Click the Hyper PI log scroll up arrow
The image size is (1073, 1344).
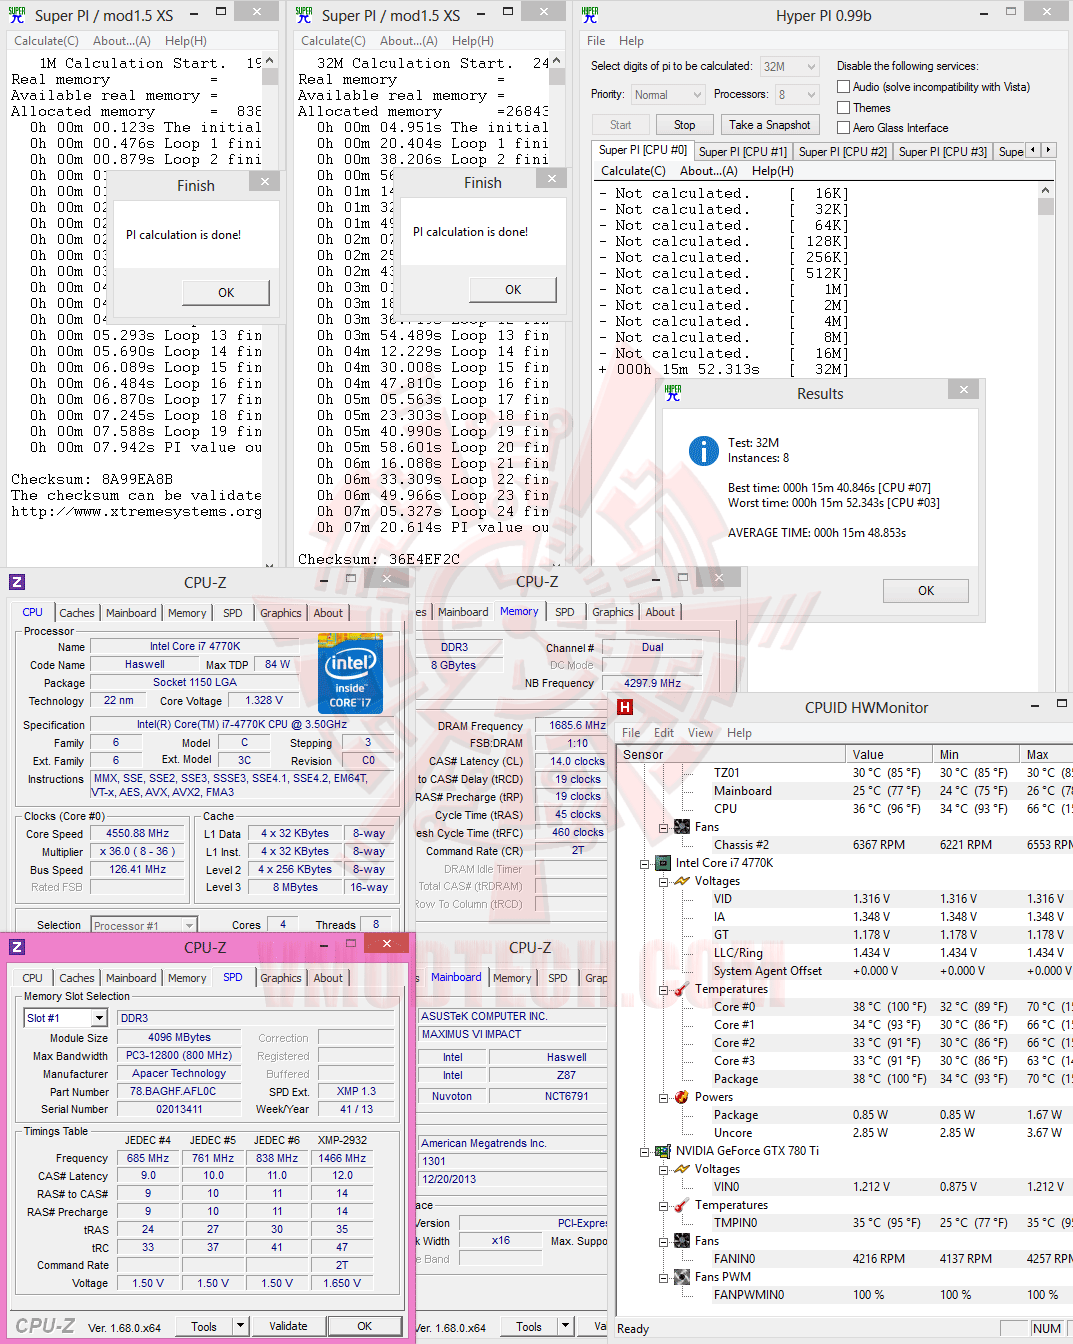tap(1046, 190)
